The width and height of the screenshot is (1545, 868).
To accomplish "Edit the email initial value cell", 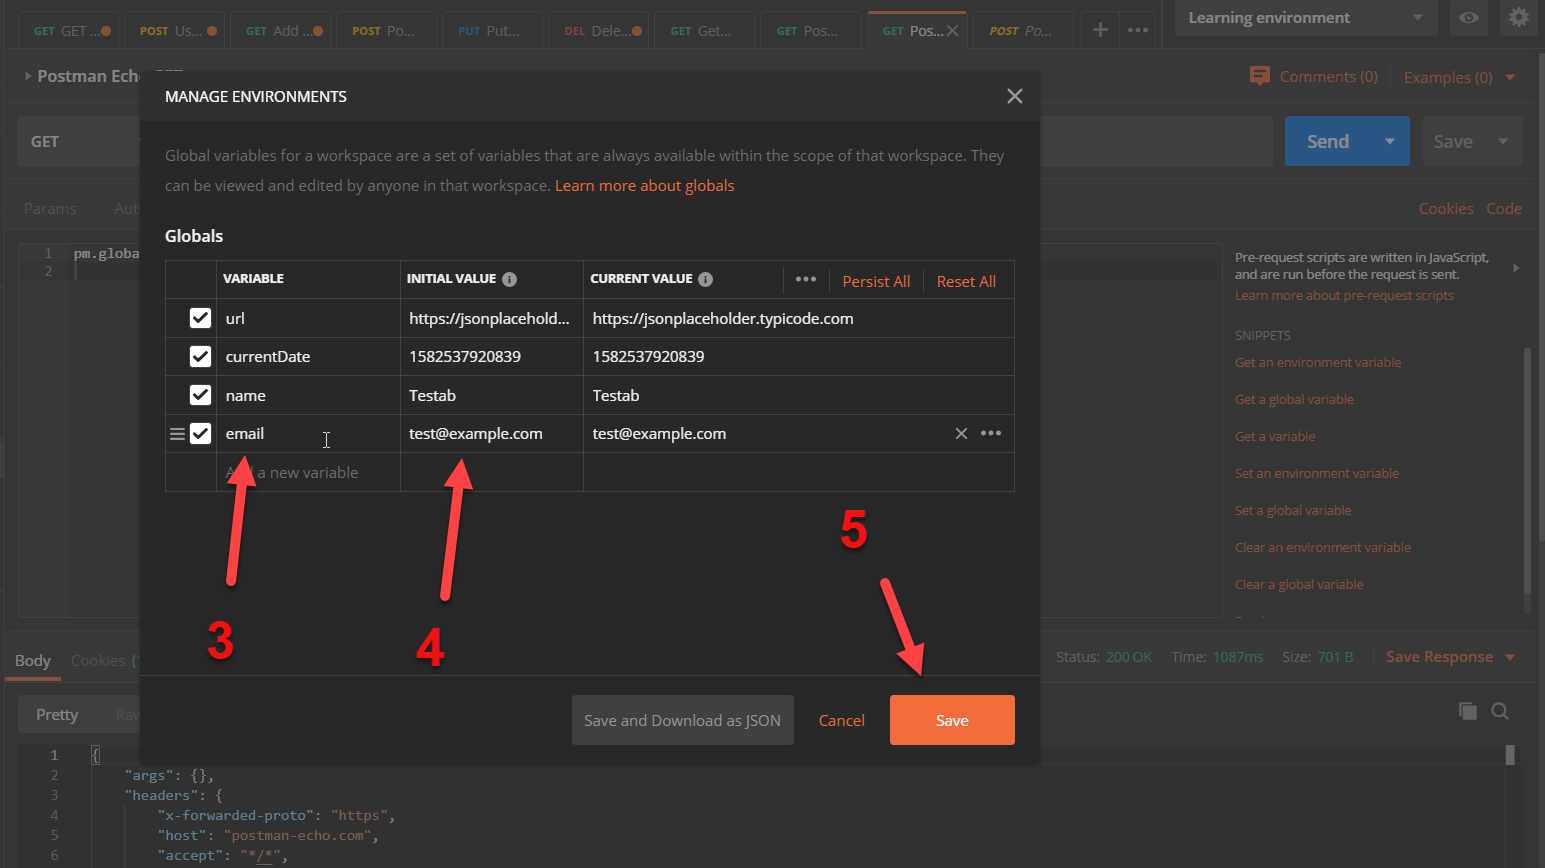I will [x=492, y=433].
